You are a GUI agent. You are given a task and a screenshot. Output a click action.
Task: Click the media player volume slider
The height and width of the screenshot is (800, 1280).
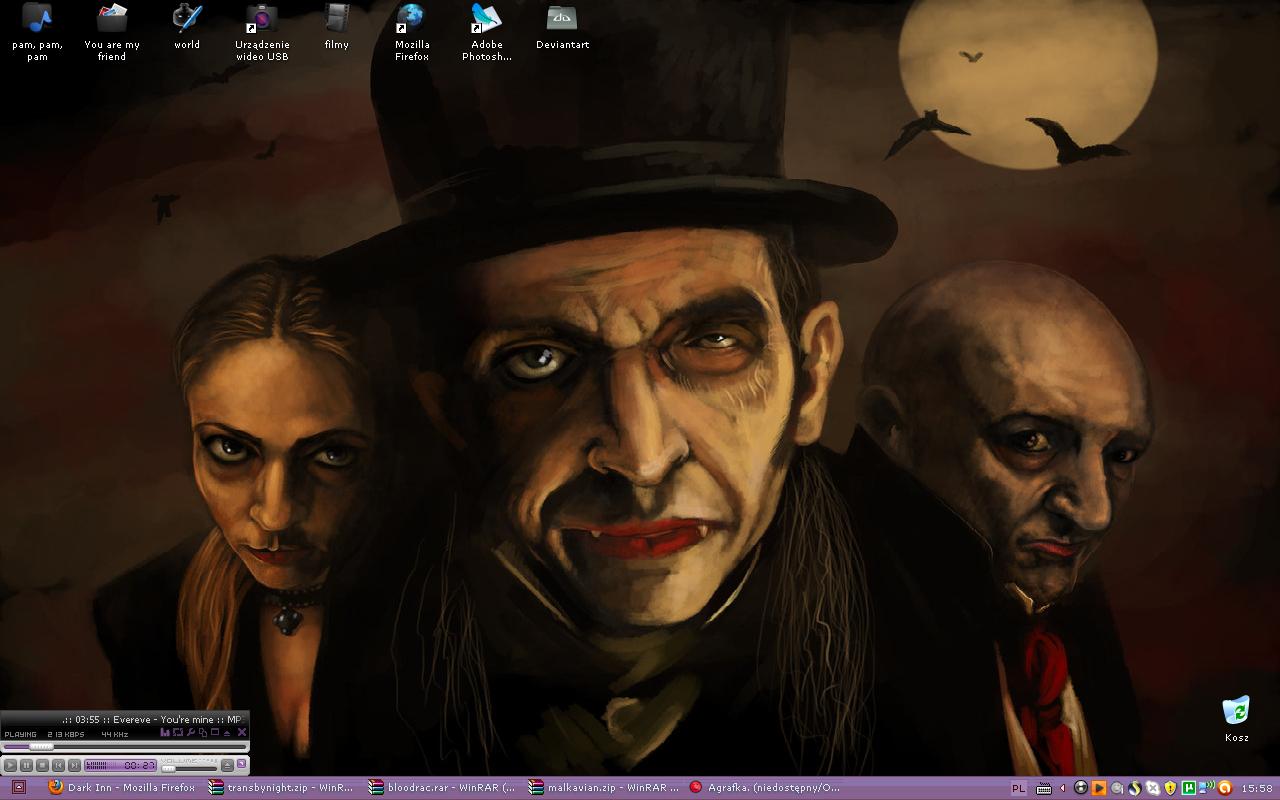(188, 768)
